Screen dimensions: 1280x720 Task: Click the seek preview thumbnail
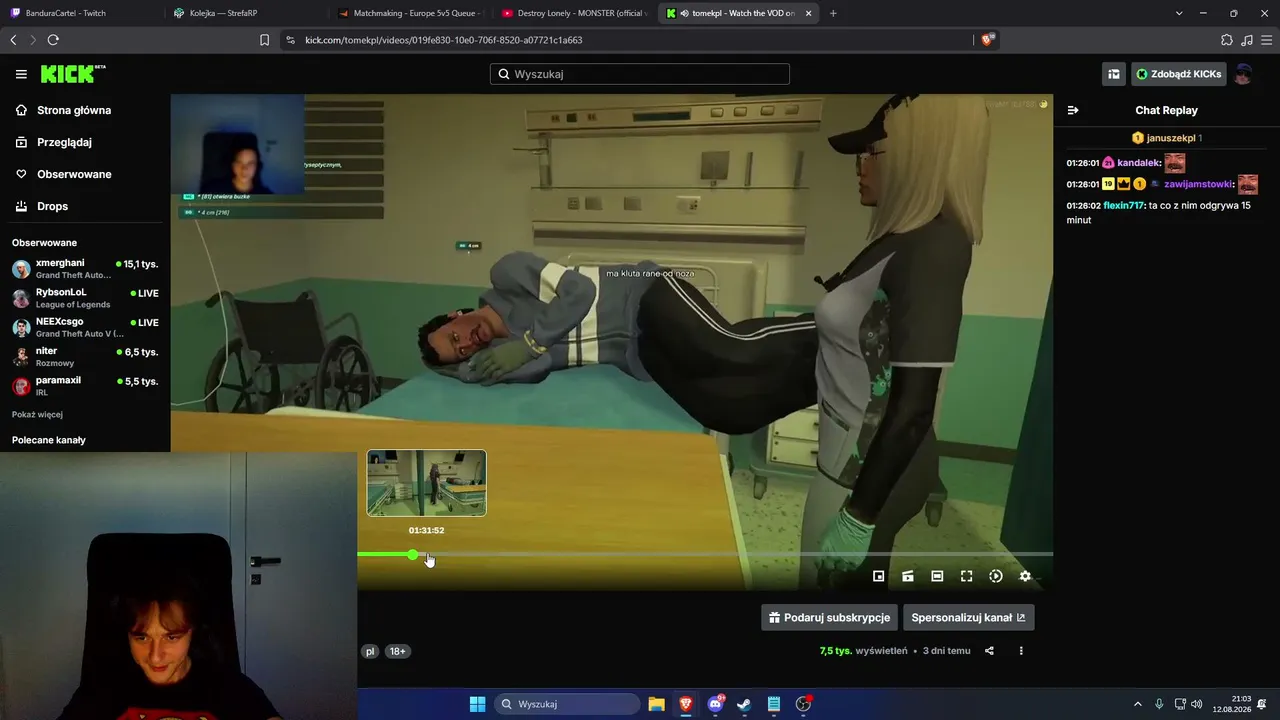(x=427, y=483)
